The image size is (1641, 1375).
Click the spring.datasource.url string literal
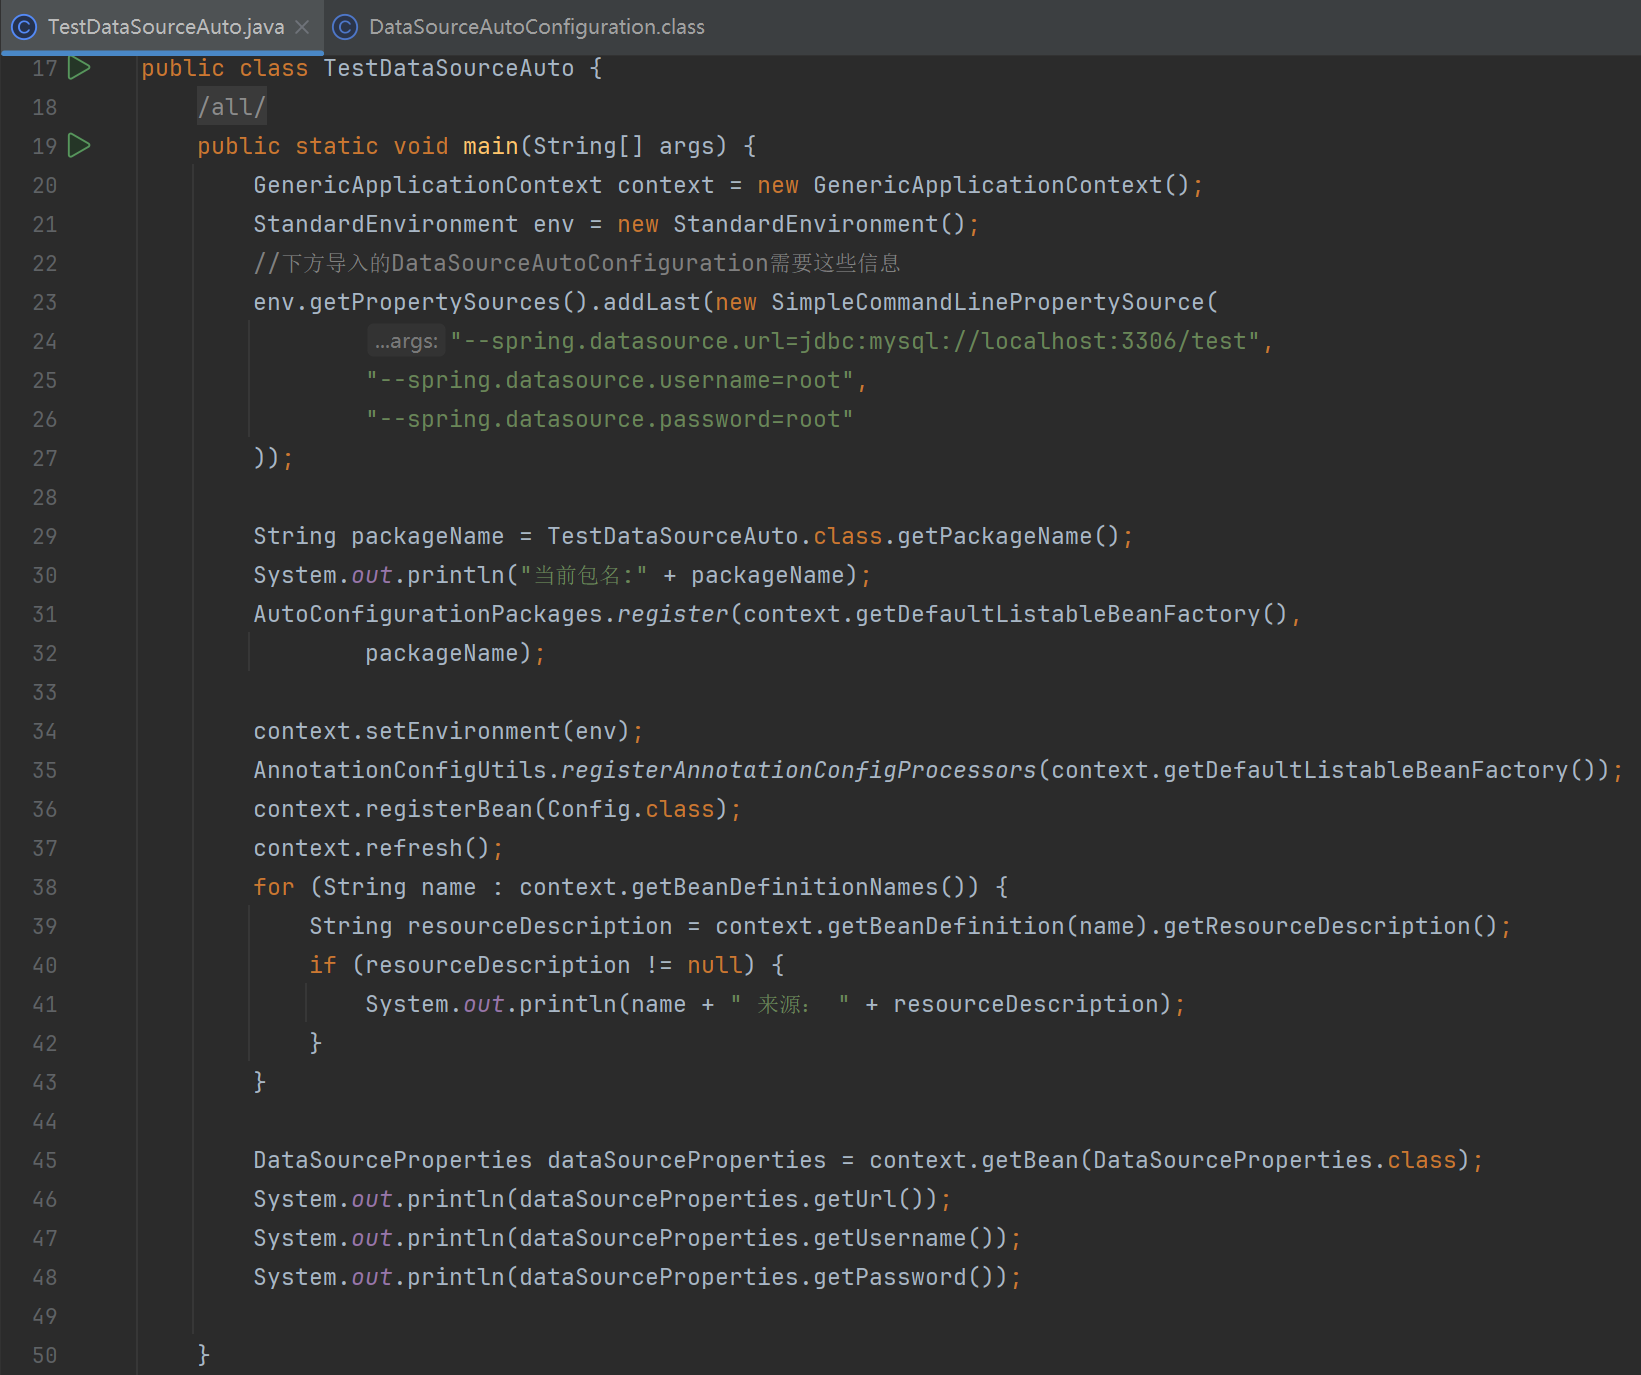pos(855,342)
